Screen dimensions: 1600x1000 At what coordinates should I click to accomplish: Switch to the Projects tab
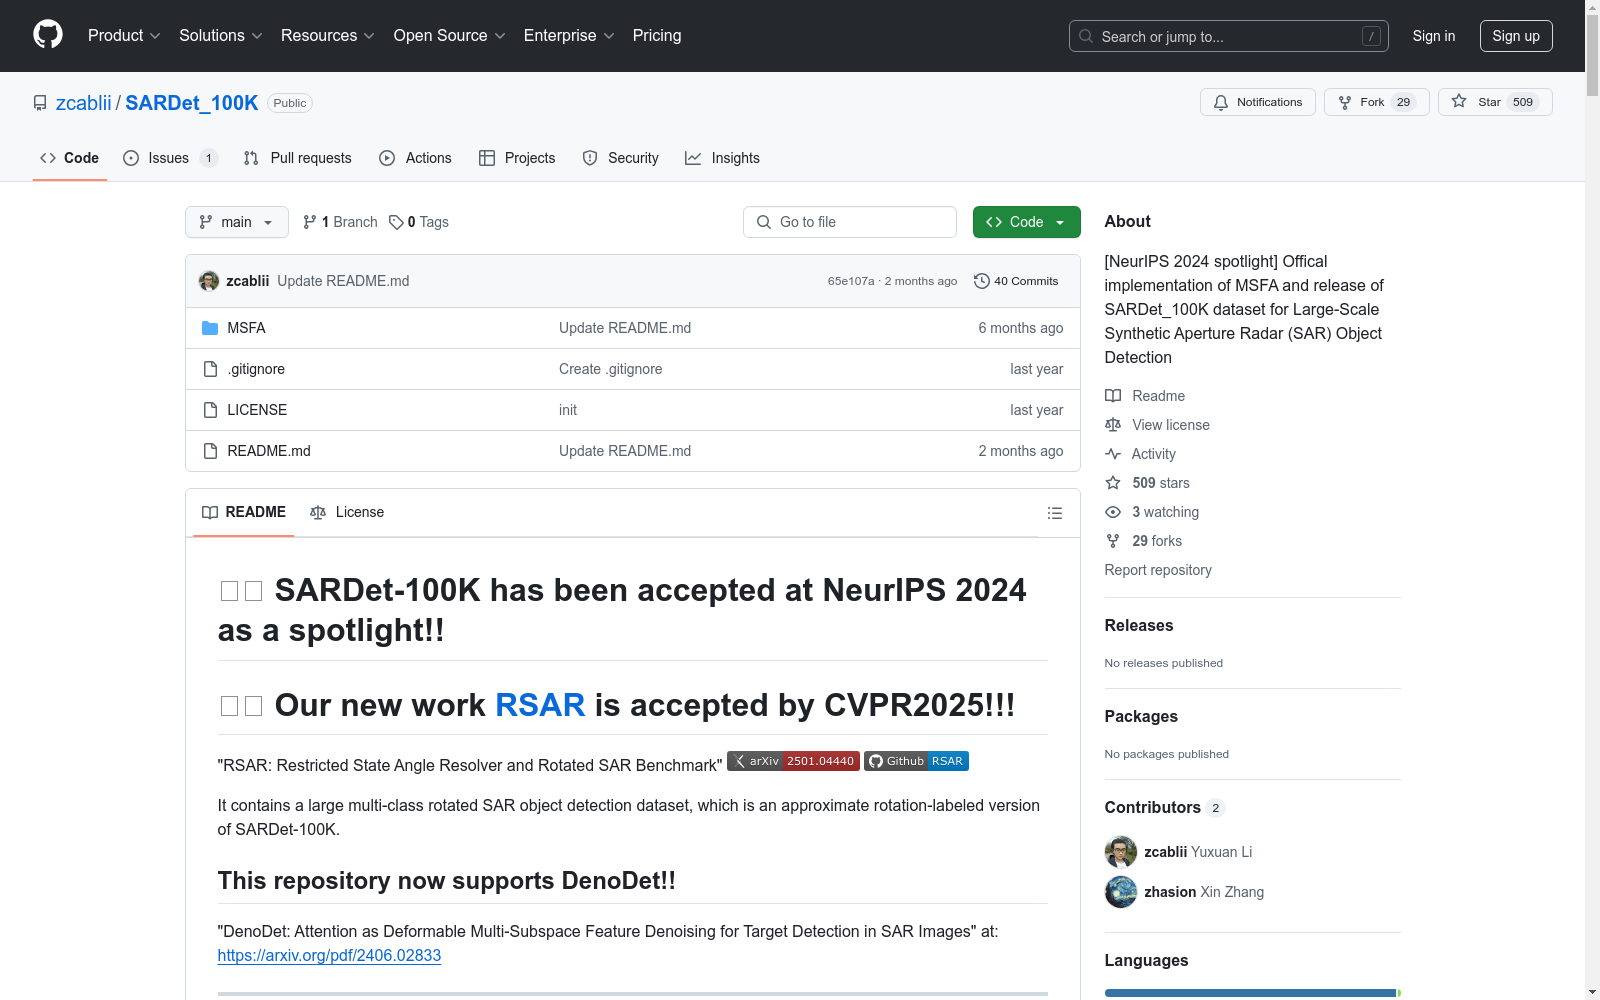point(517,158)
